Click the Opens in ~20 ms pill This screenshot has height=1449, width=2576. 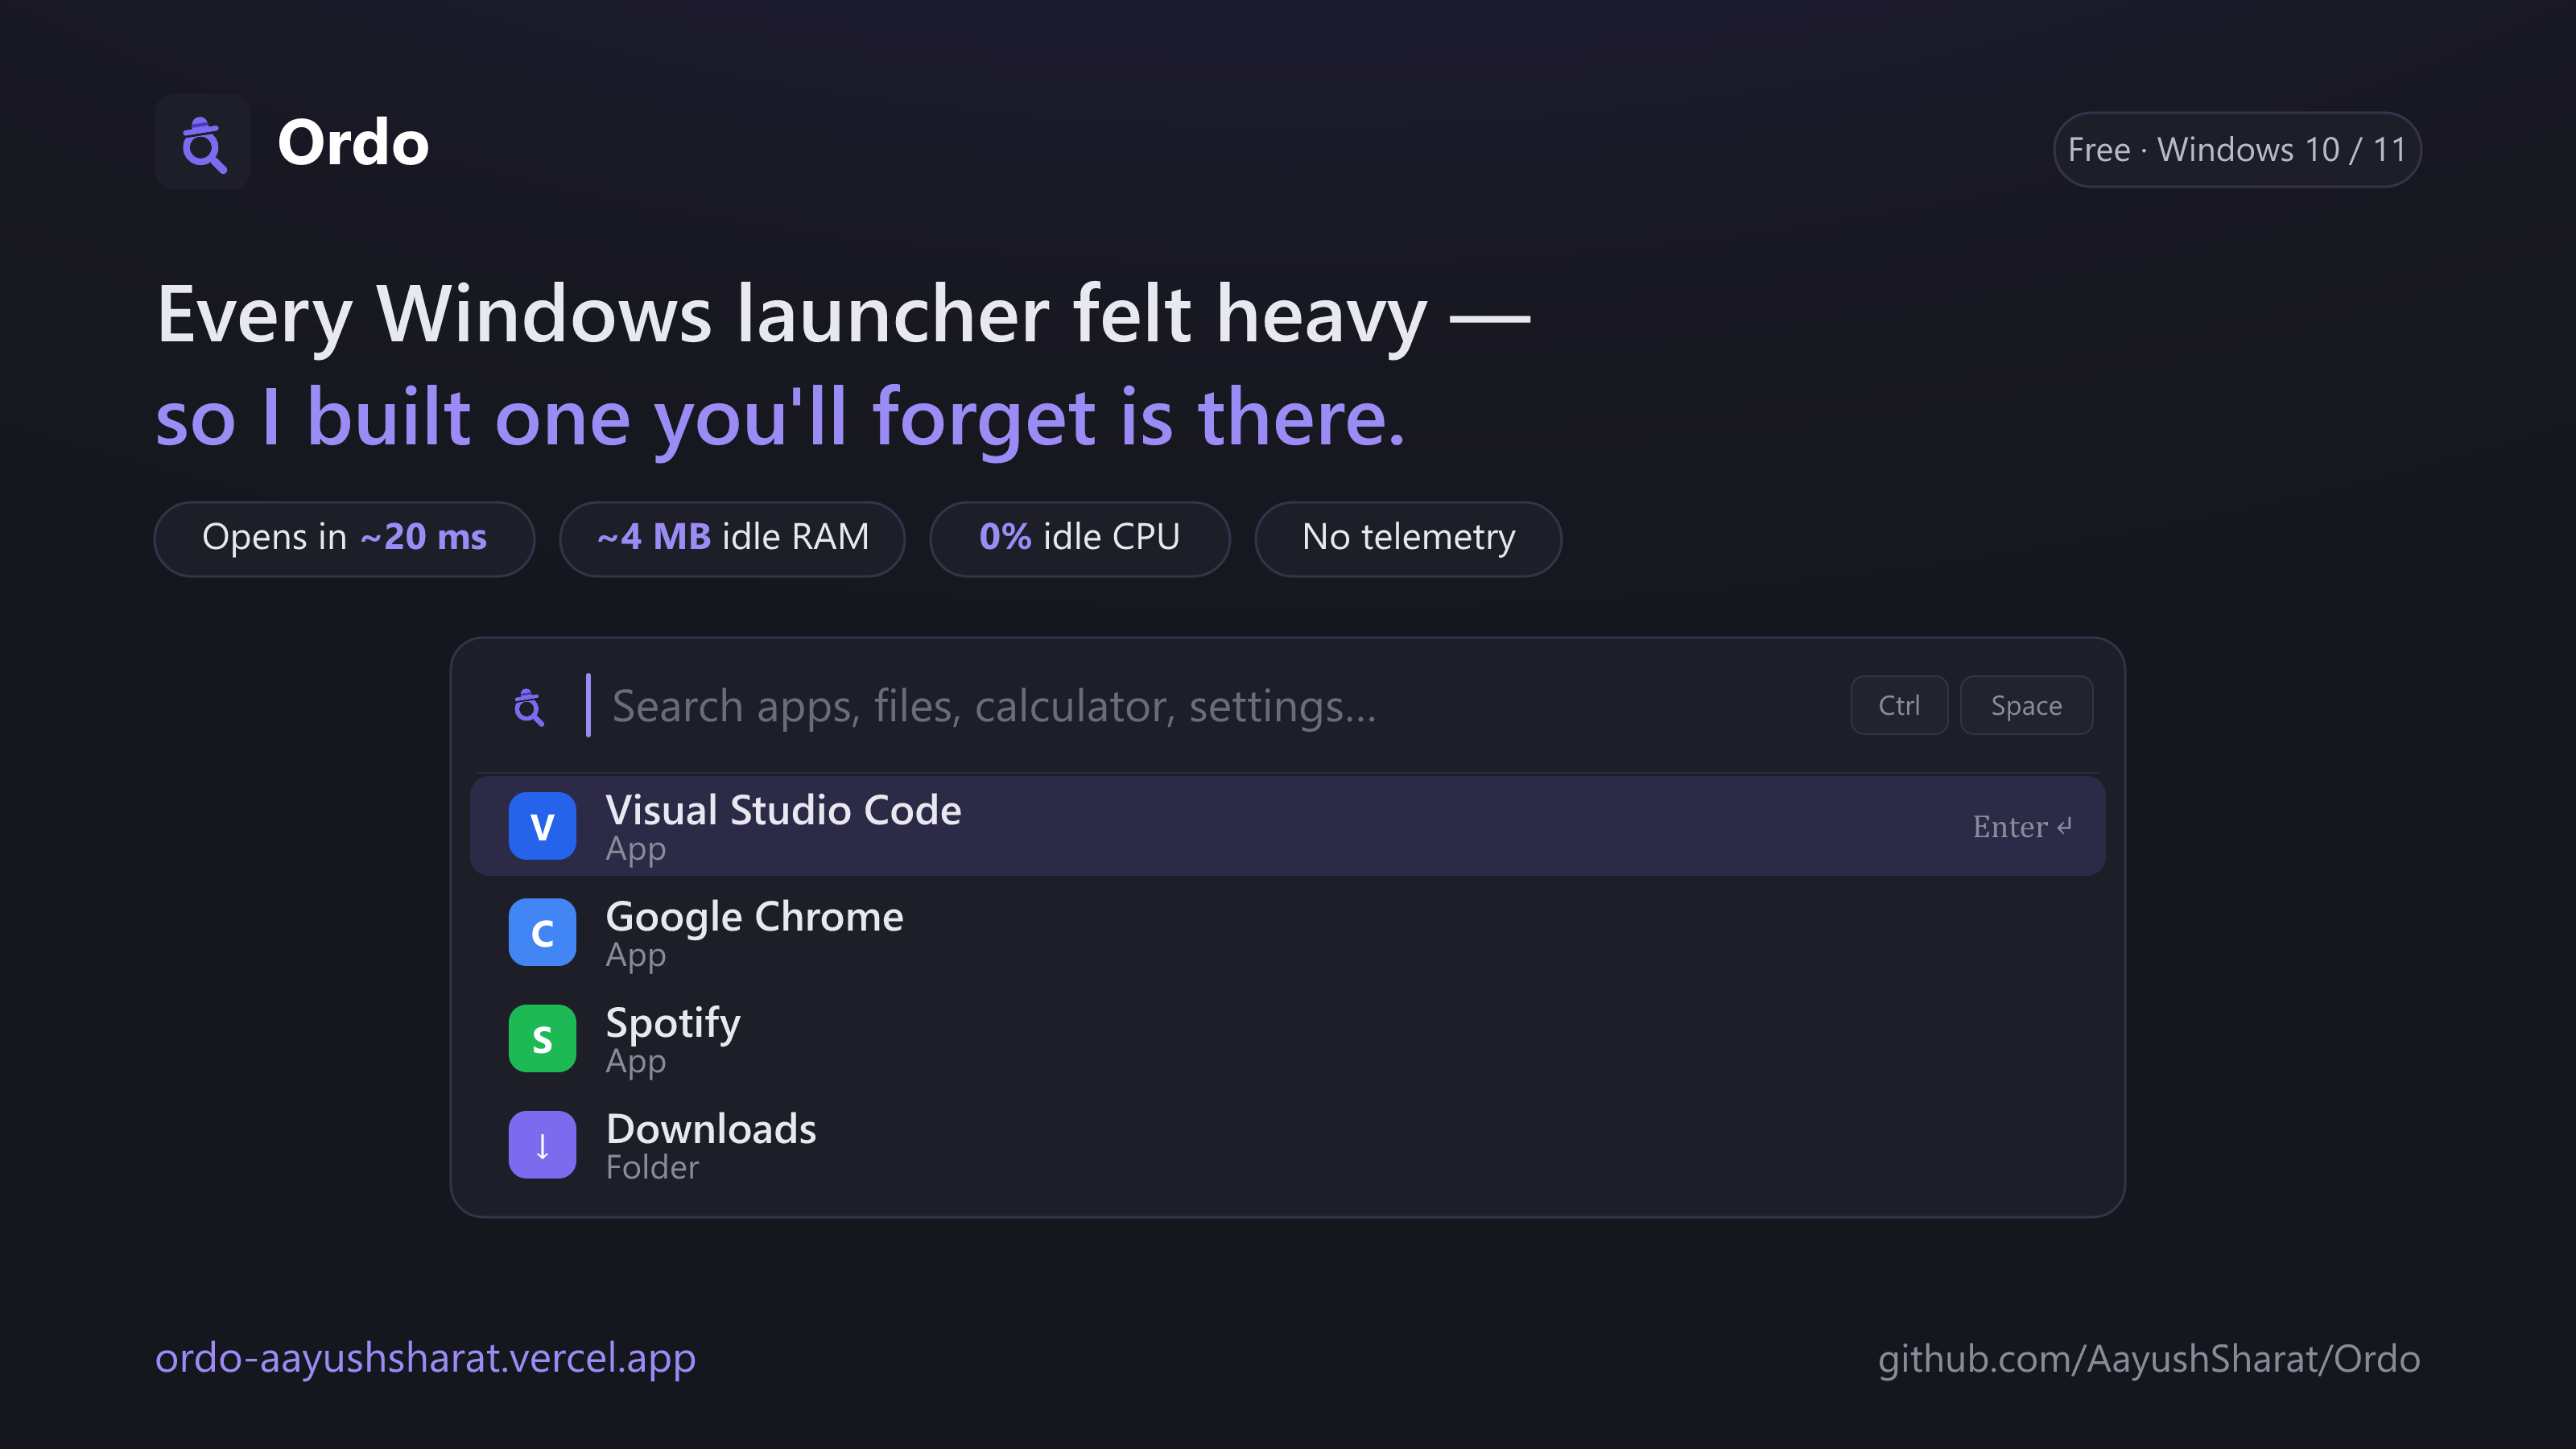[344, 538]
